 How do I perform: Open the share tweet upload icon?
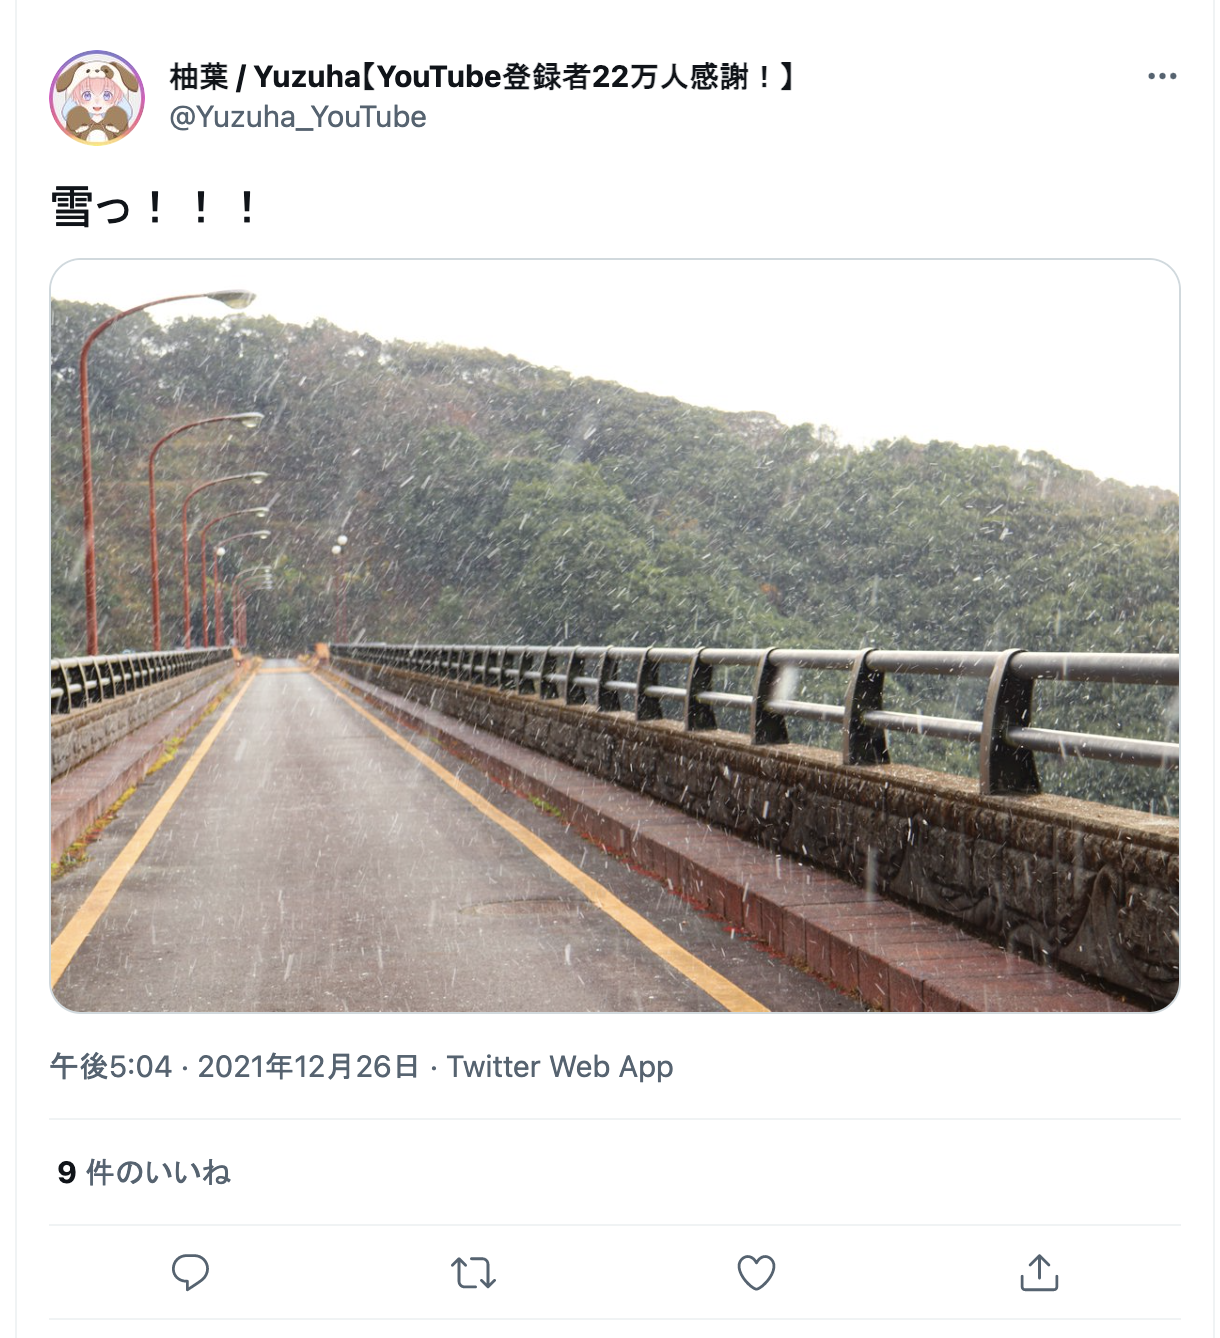point(1039,1272)
